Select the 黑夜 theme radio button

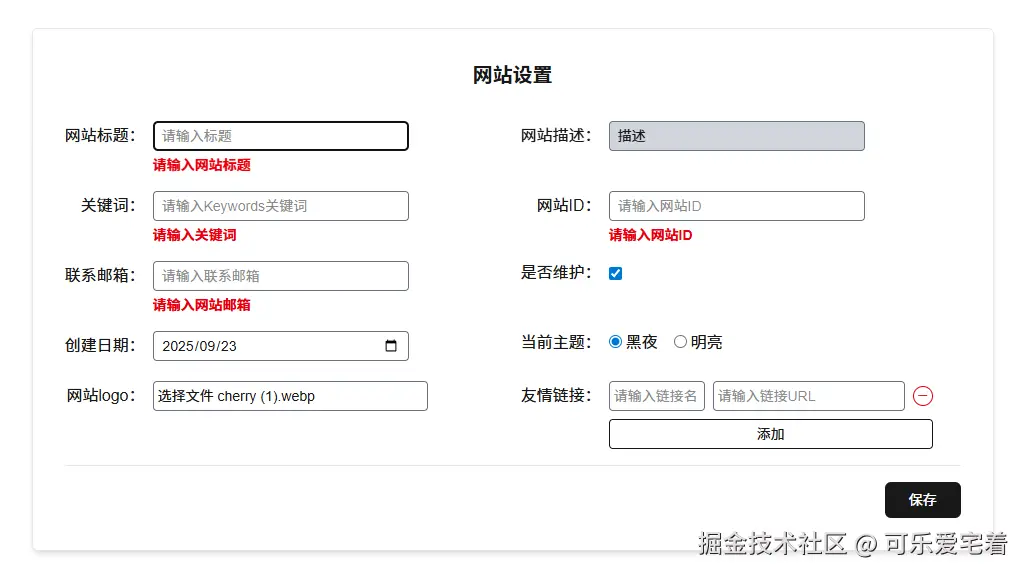point(616,342)
